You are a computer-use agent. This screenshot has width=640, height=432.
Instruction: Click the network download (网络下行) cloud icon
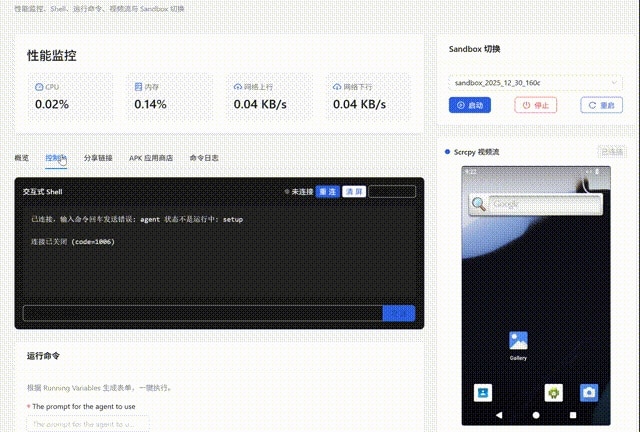[337, 87]
